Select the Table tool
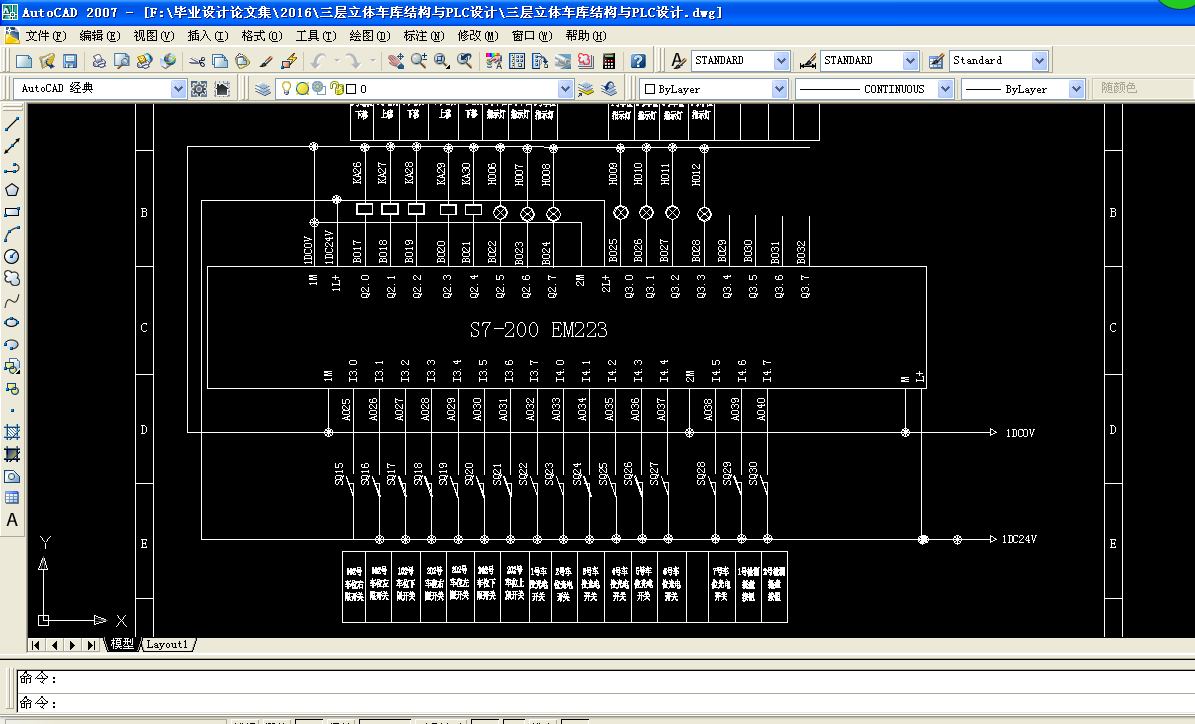The height and width of the screenshot is (724, 1195). point(12,498)
